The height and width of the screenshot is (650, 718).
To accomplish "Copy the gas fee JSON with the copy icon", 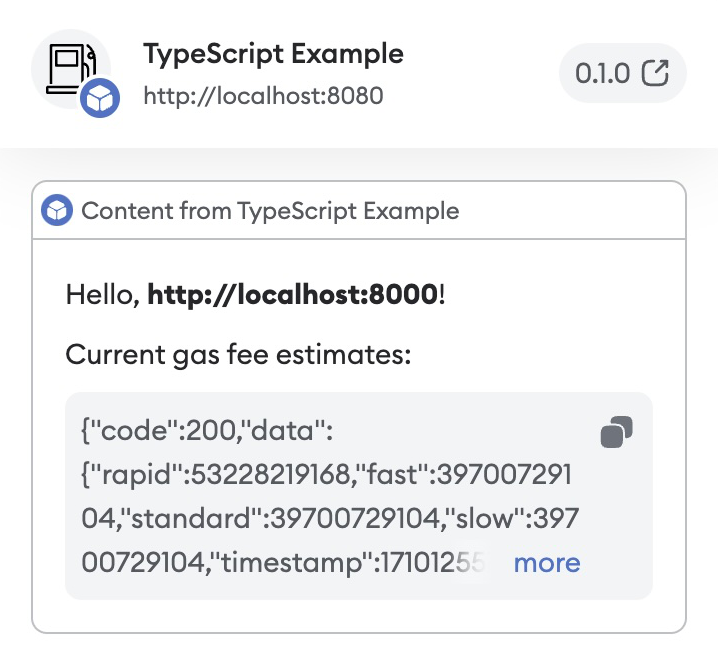I will [616, 432].
